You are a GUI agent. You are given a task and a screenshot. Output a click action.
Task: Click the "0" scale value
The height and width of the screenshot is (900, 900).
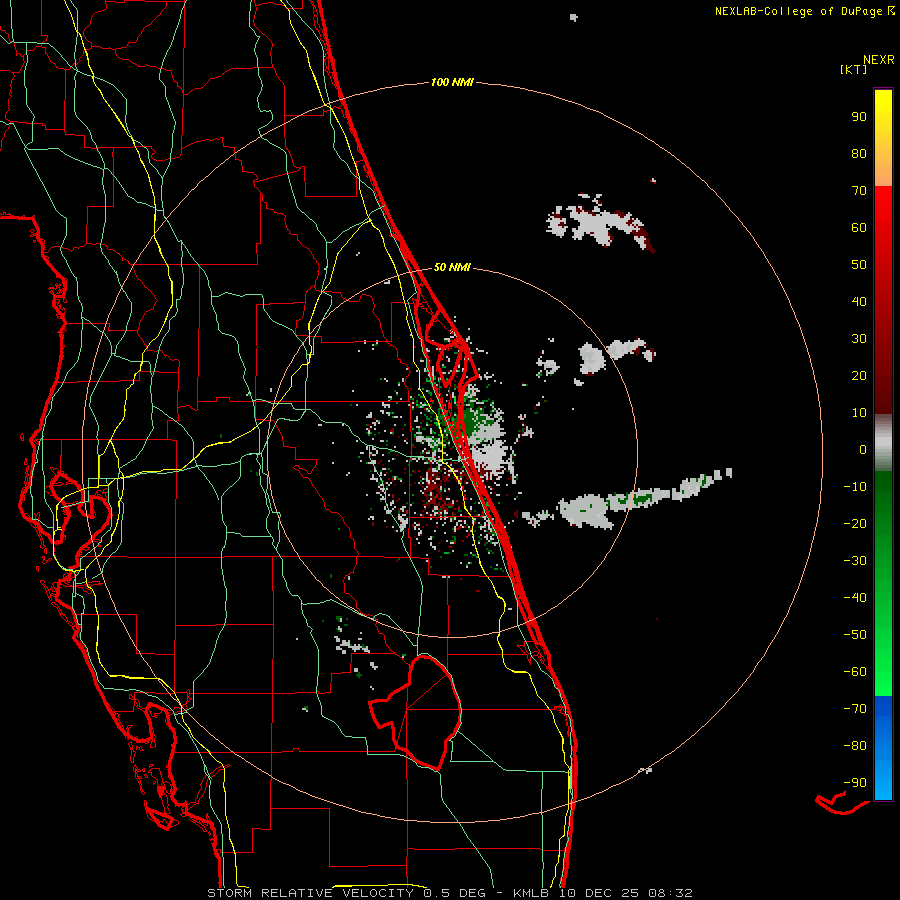coord(863,450)
